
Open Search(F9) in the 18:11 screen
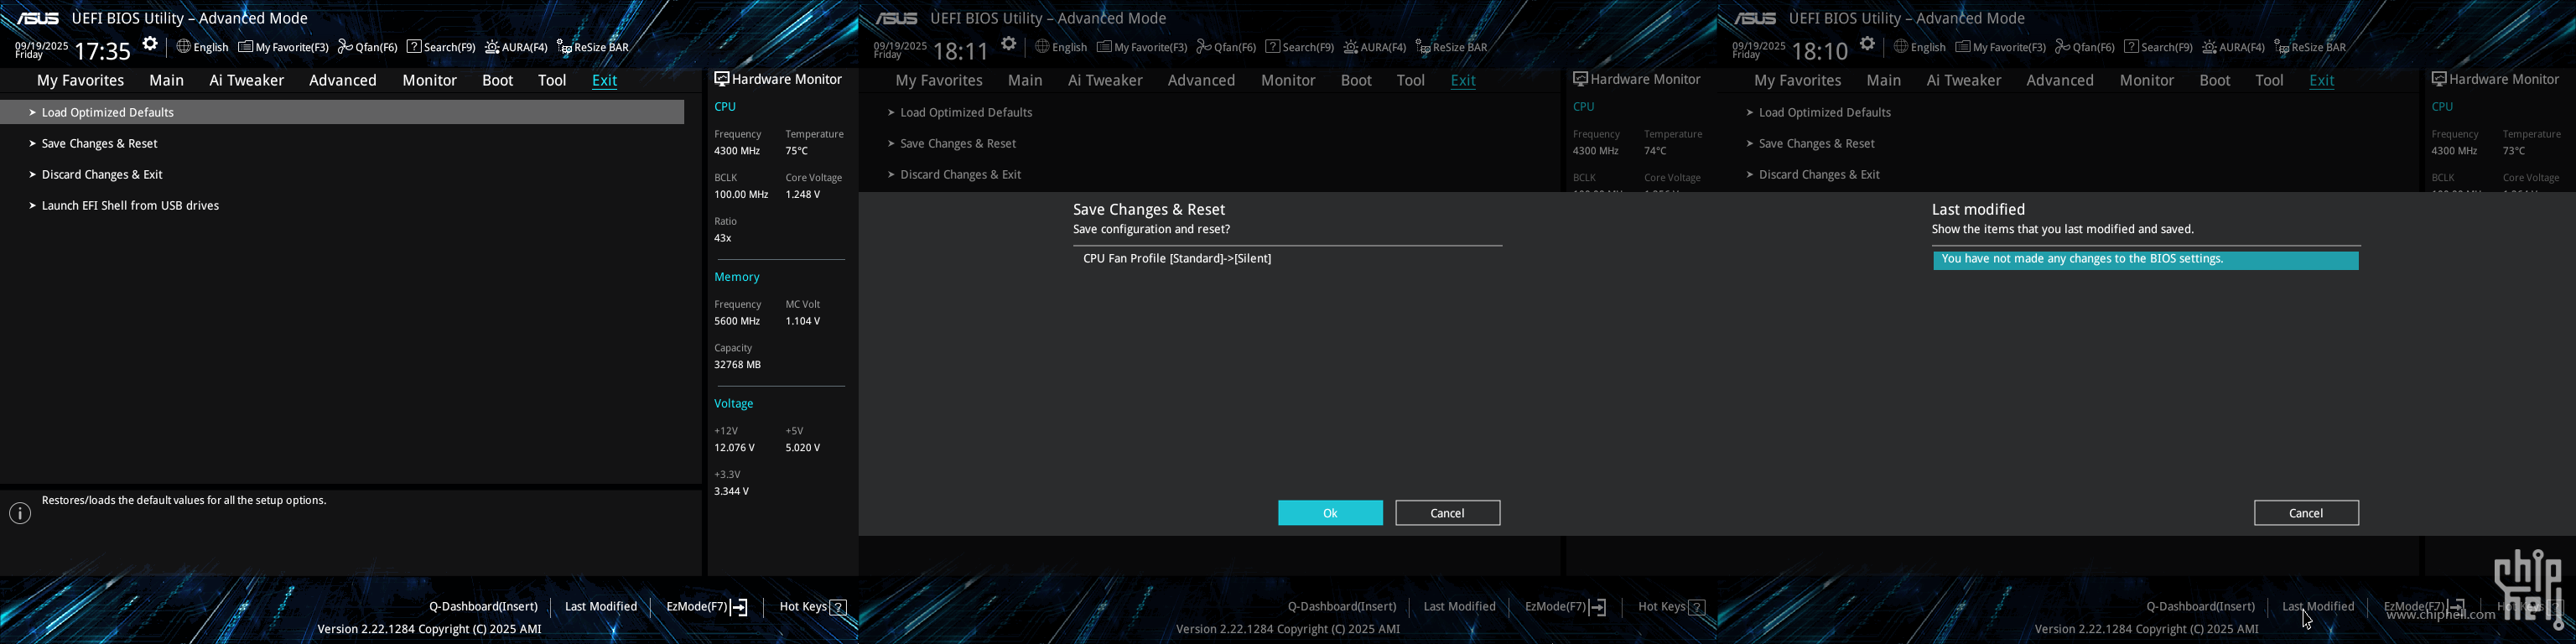(1300, 47)
